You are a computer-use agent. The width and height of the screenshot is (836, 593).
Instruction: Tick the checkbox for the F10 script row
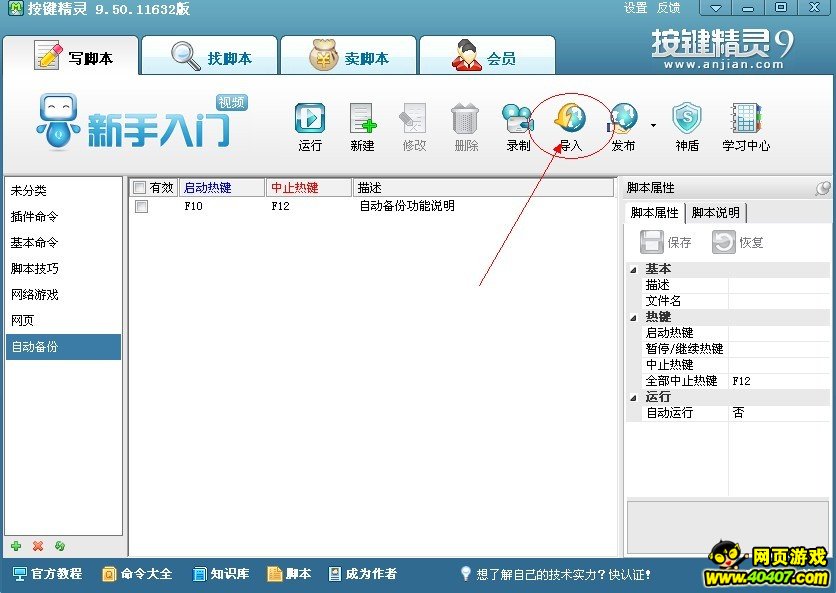click(141, 206)
